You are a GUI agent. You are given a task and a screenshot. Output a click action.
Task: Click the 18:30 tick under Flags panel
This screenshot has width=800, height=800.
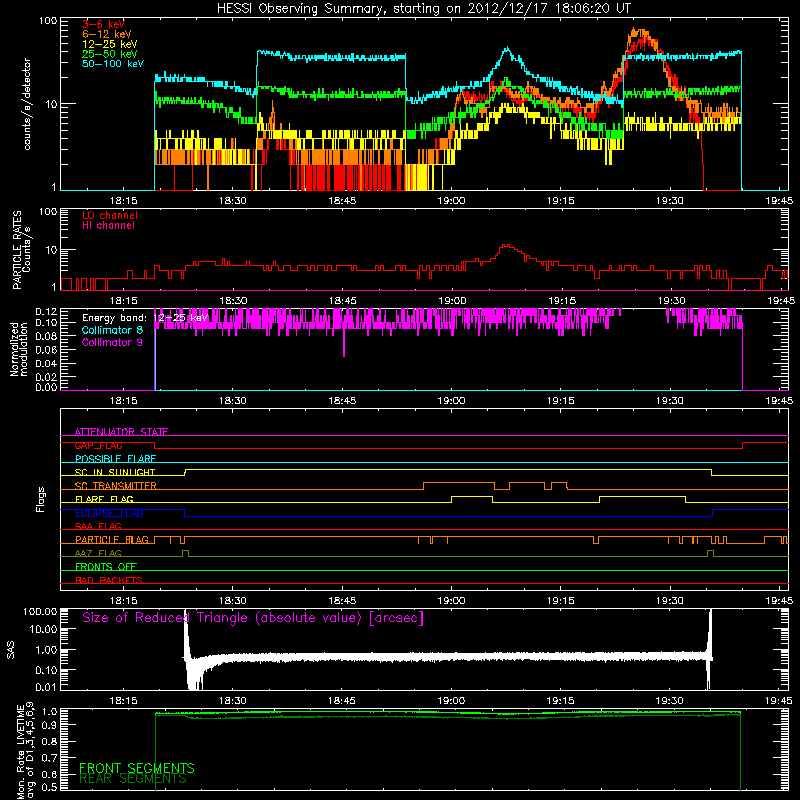(x=233, y=601)
